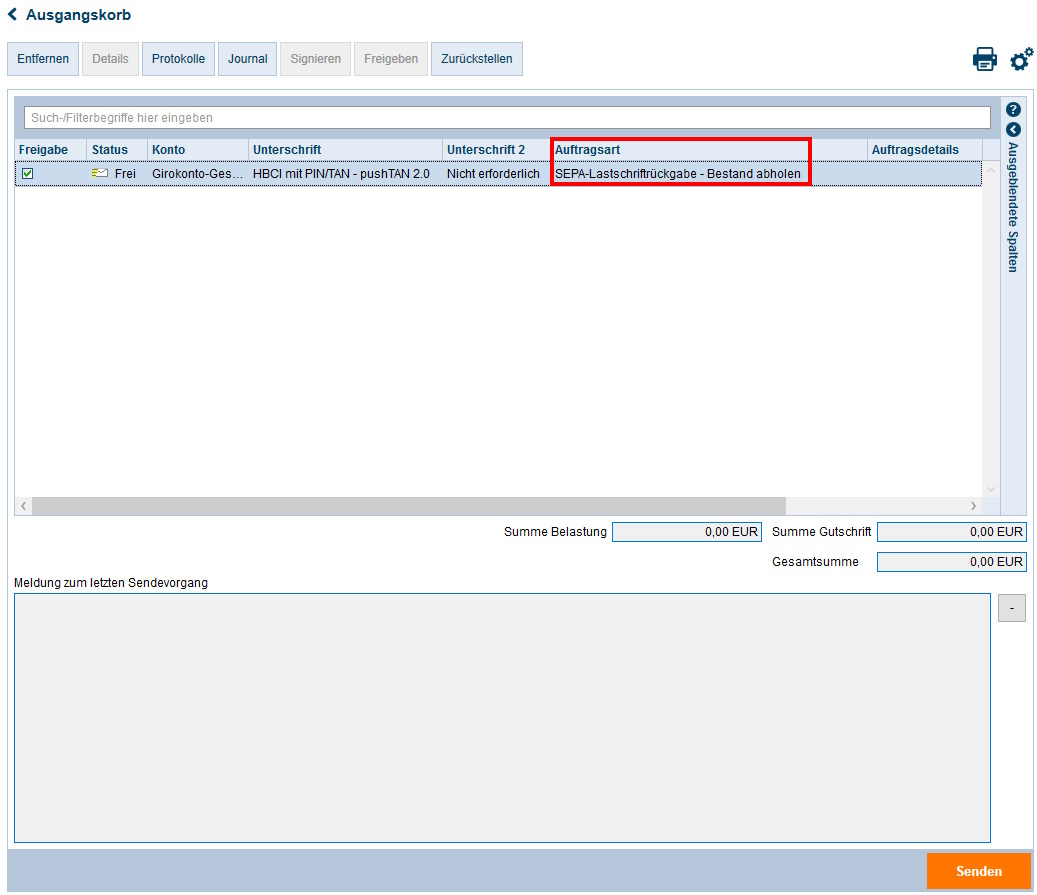Expand hidden columns arrow icon

1013,130
